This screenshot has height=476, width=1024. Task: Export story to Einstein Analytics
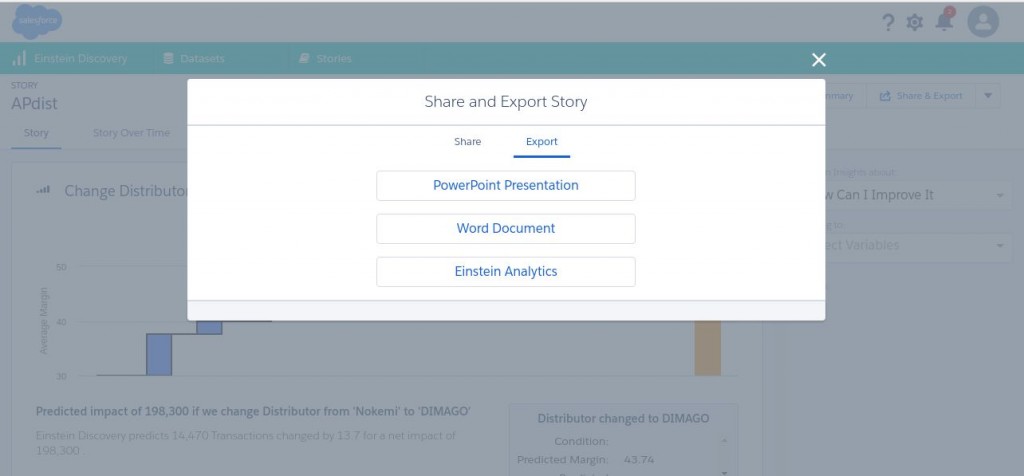point(505,271)
